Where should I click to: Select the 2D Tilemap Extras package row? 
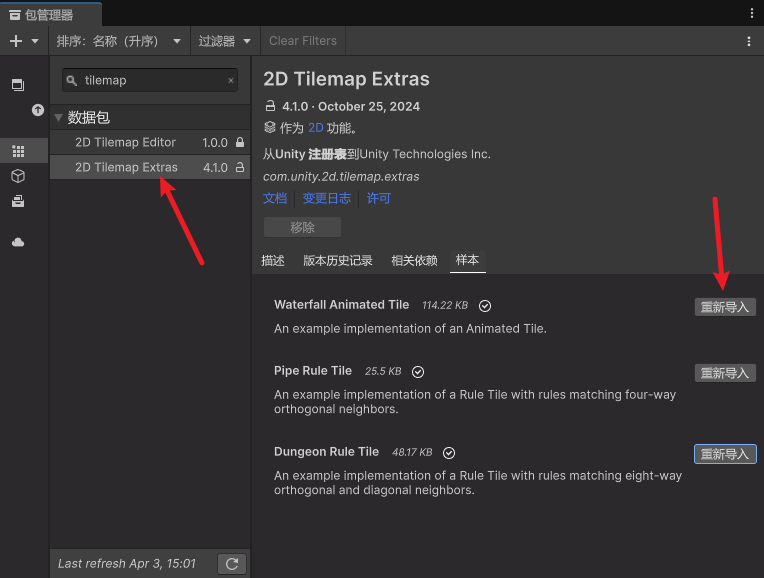(x=150, y=167)
